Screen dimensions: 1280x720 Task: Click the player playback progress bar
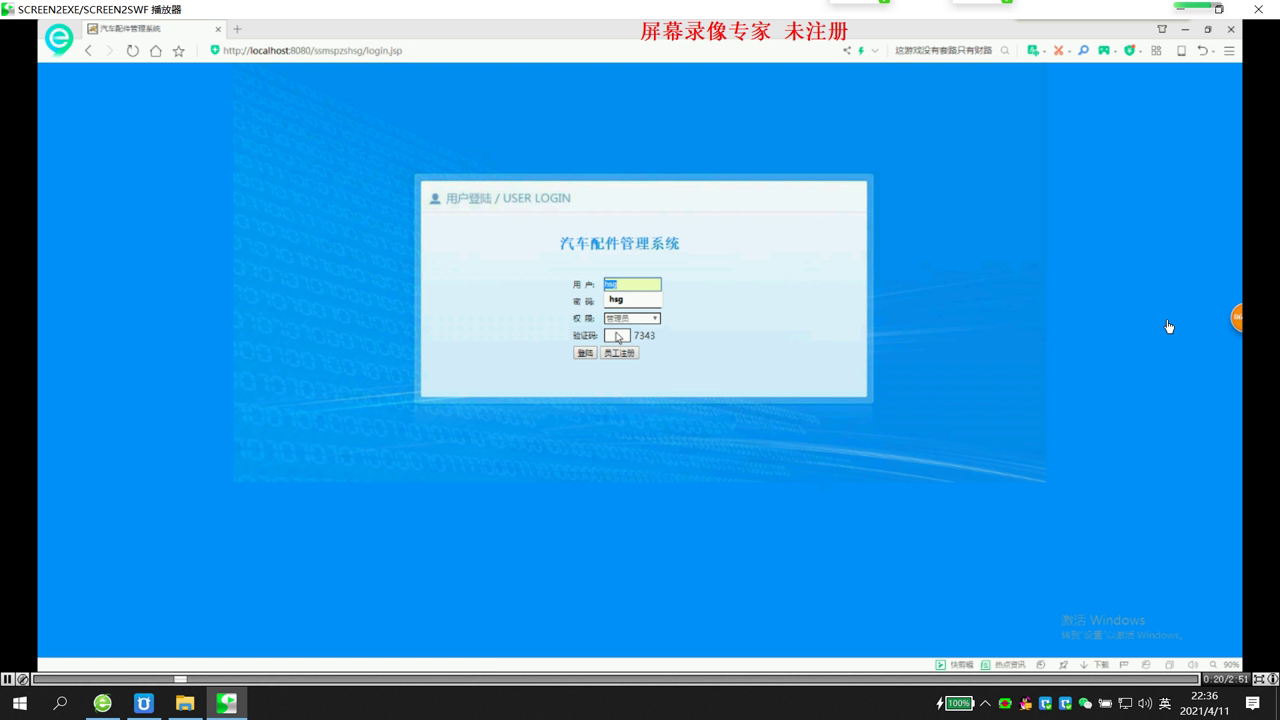(x=616, y=679)
